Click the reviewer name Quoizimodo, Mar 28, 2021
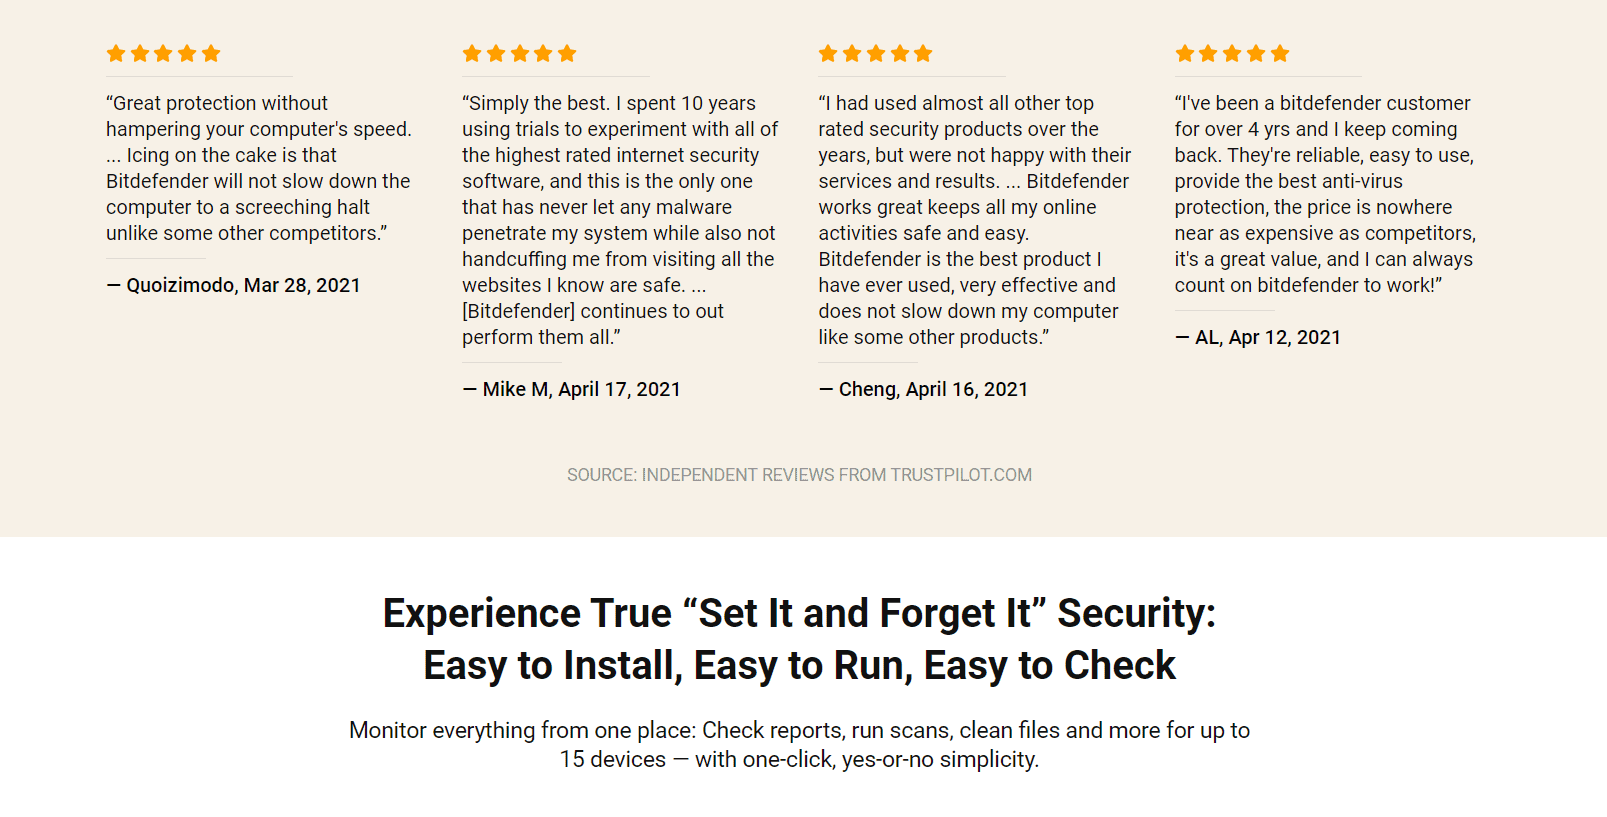 click(233, 285)
